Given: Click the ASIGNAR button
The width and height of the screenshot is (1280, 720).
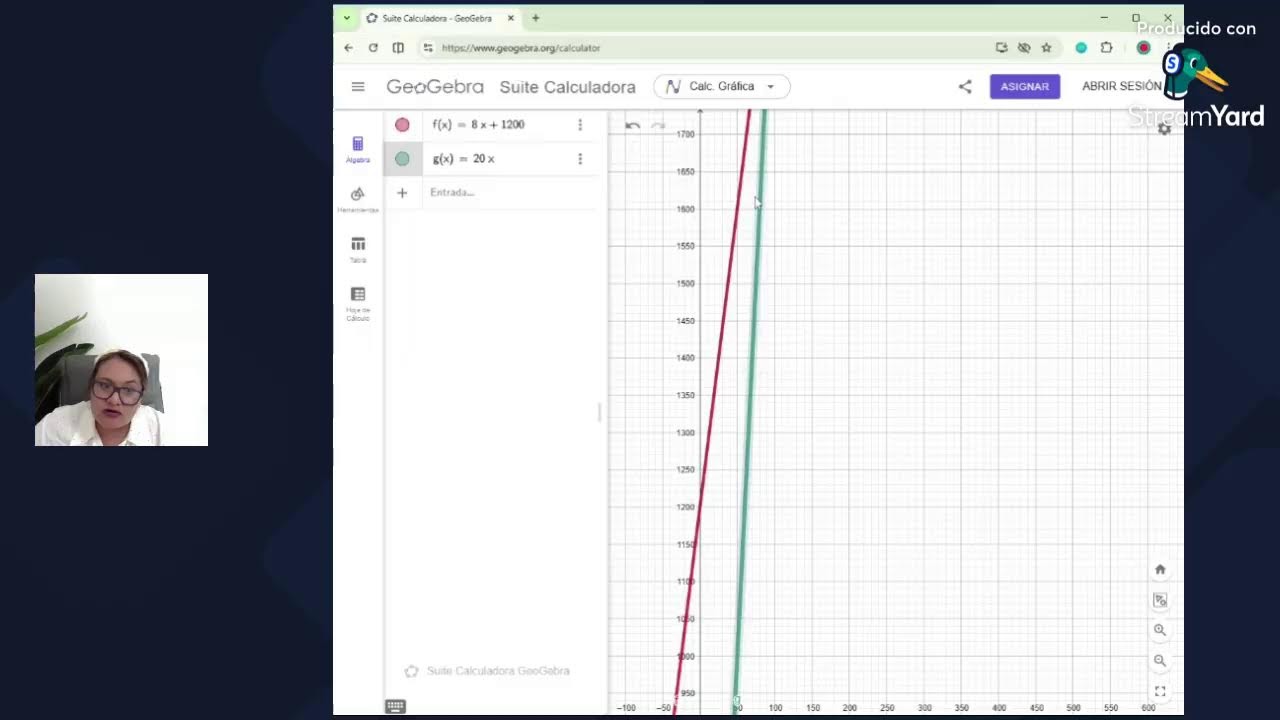Looking at the screenshot, I should [1024, 87].
